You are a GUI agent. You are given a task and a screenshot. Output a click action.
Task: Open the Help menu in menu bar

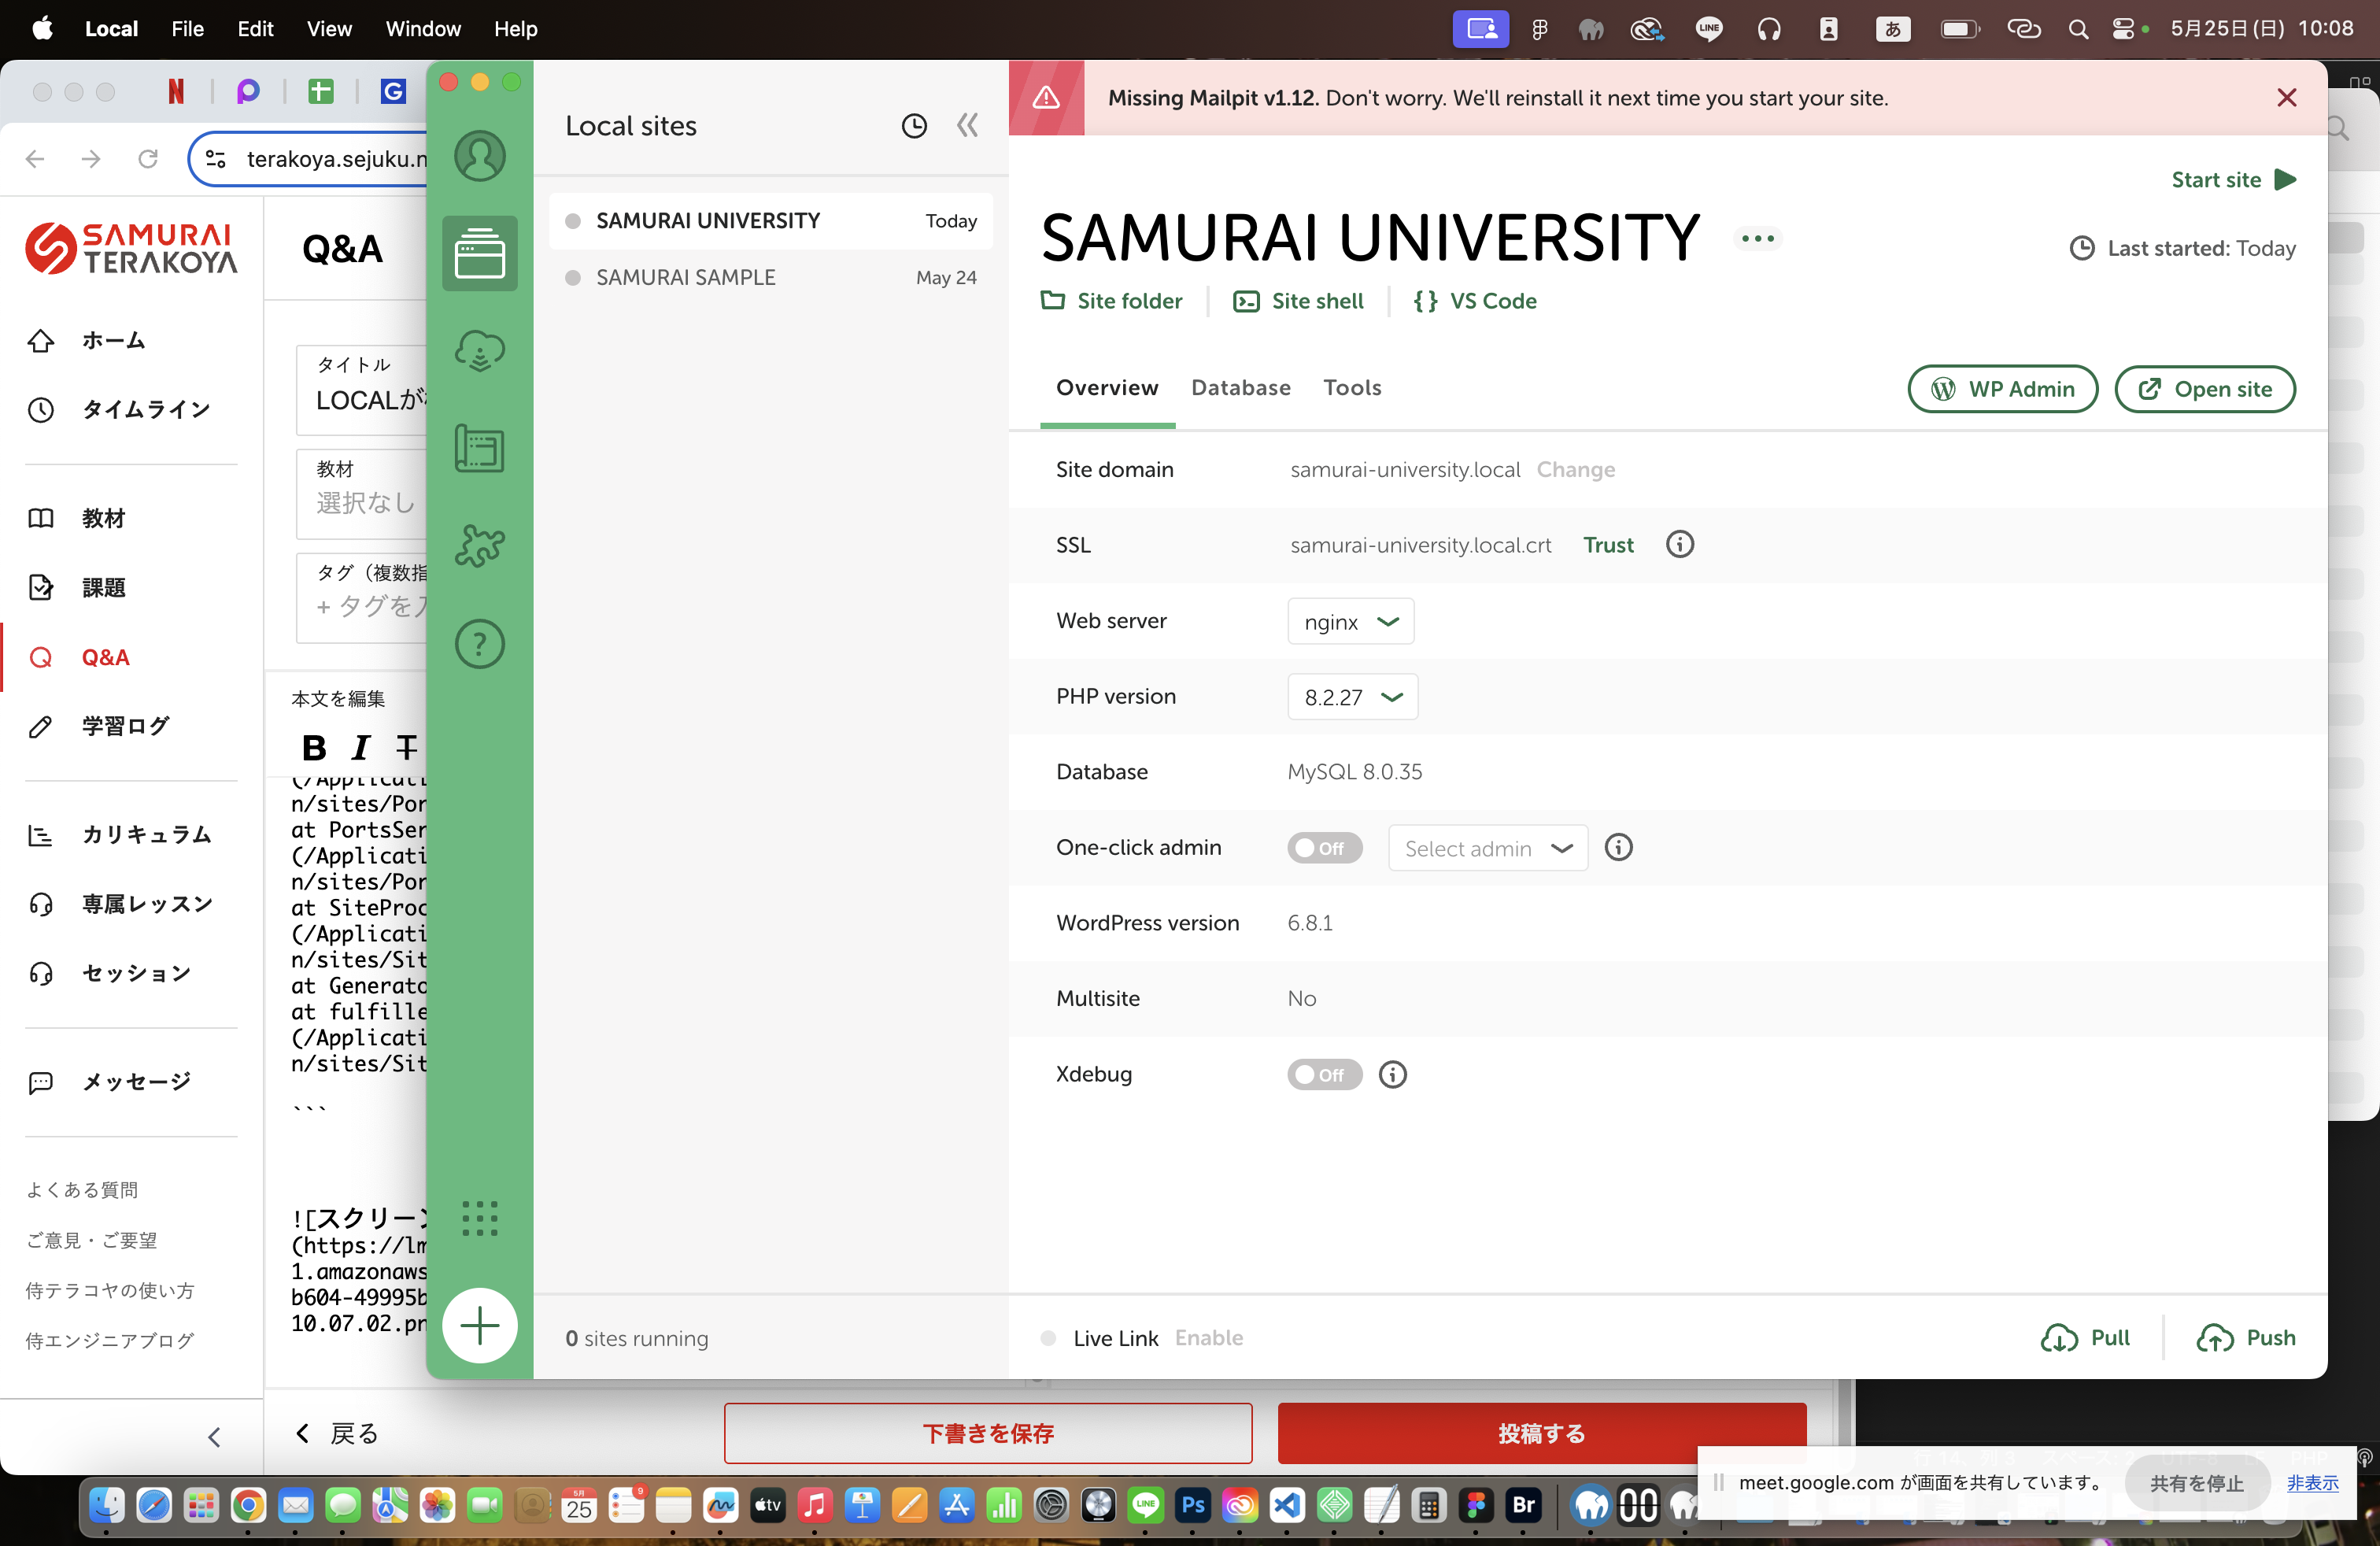pos(515,29)
